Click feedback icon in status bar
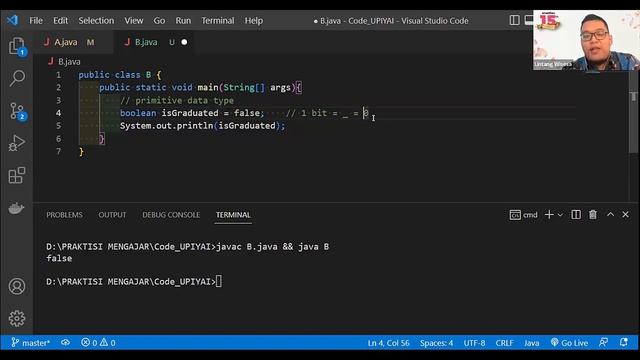 pyautogui.click(x=604, y=343)
